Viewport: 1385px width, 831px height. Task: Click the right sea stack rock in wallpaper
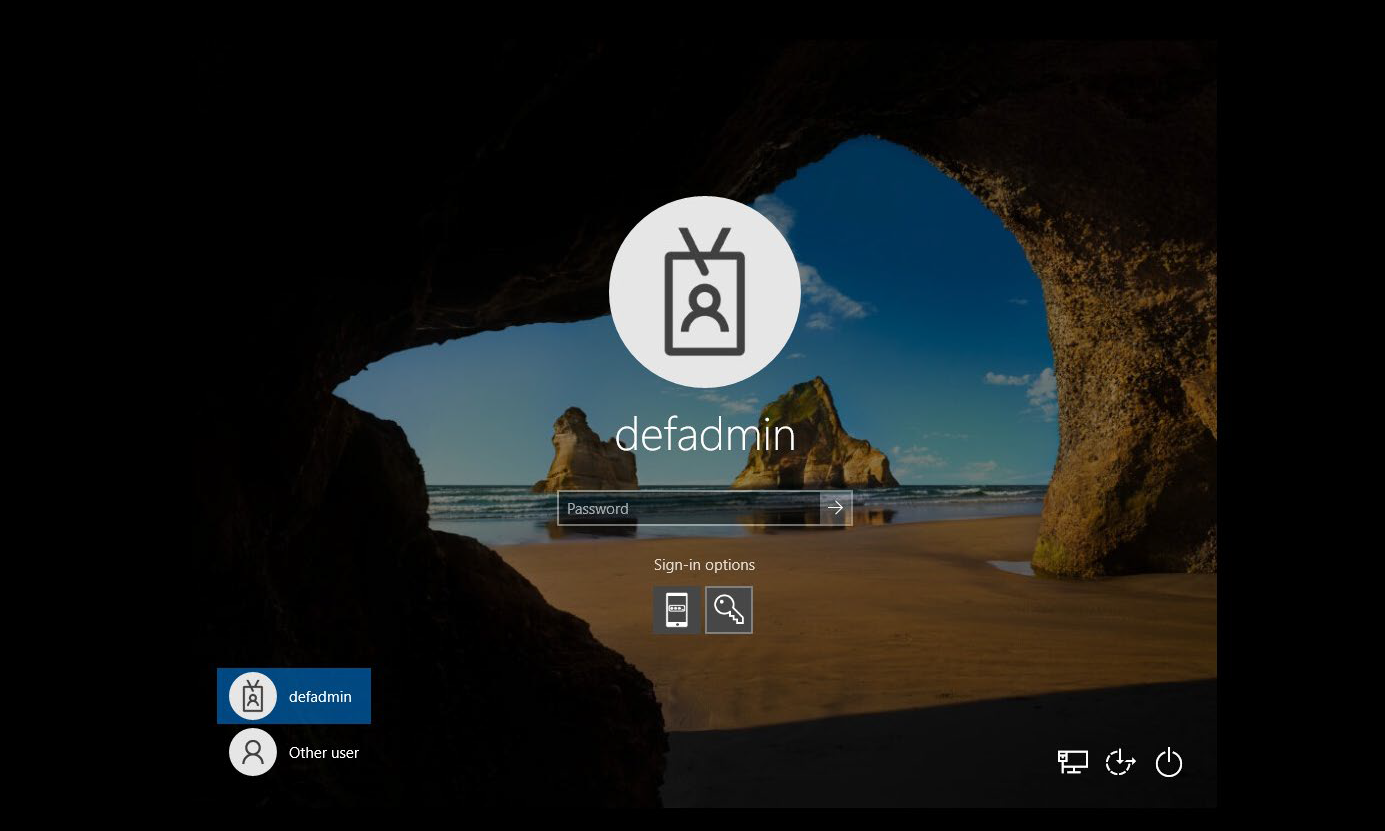pyautogui.click(x=815, y=435)
